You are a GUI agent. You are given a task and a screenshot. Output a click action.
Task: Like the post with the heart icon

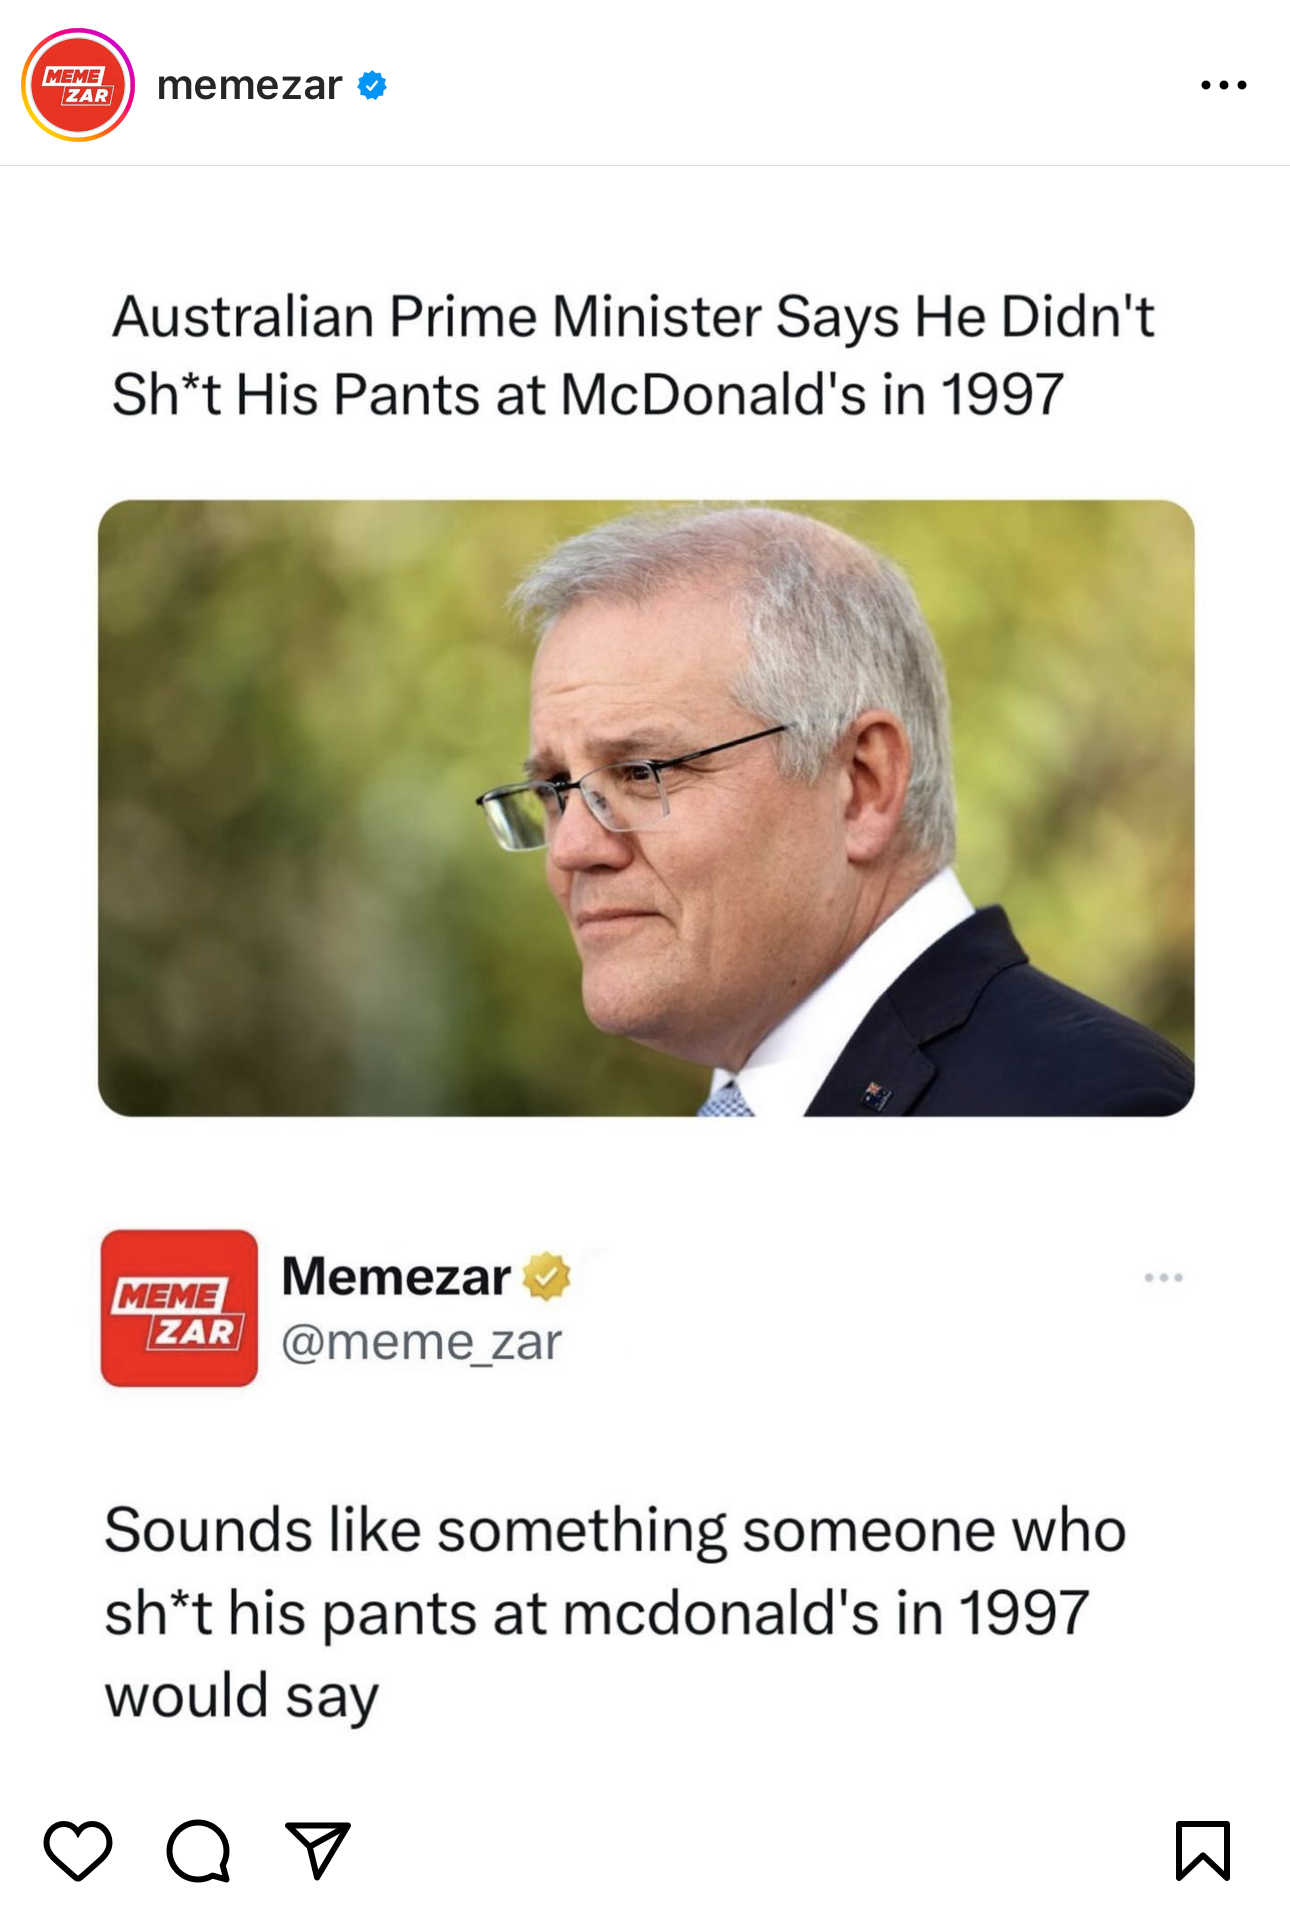click(78, 1850)
